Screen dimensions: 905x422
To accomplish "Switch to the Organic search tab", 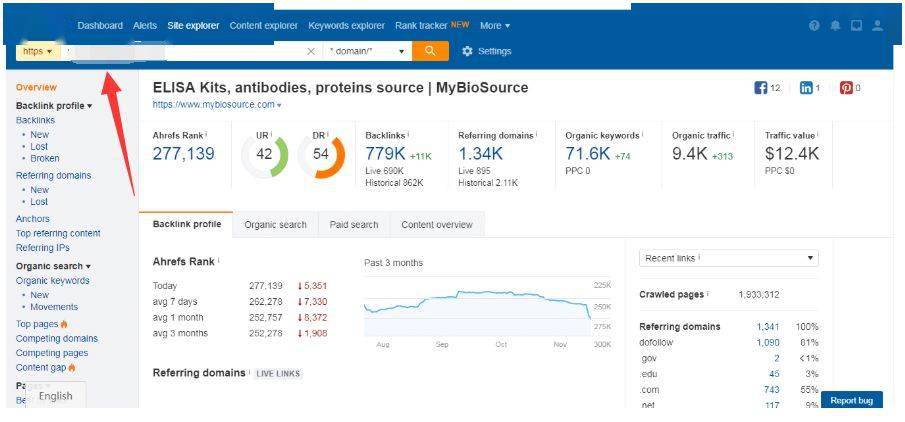I will click(x=275, y=225).
